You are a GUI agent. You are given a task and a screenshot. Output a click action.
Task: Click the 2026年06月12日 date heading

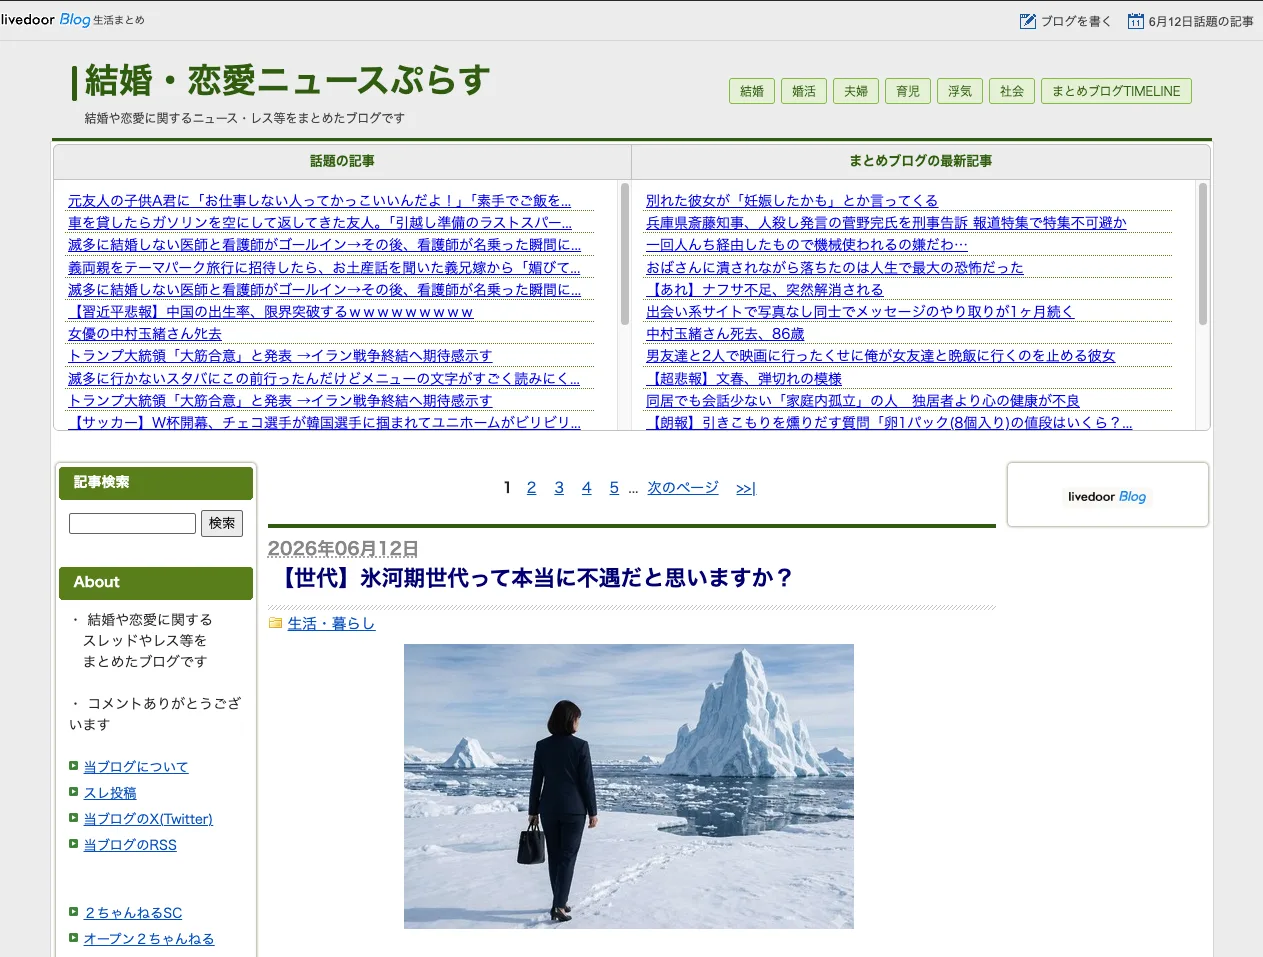point(343,548)
